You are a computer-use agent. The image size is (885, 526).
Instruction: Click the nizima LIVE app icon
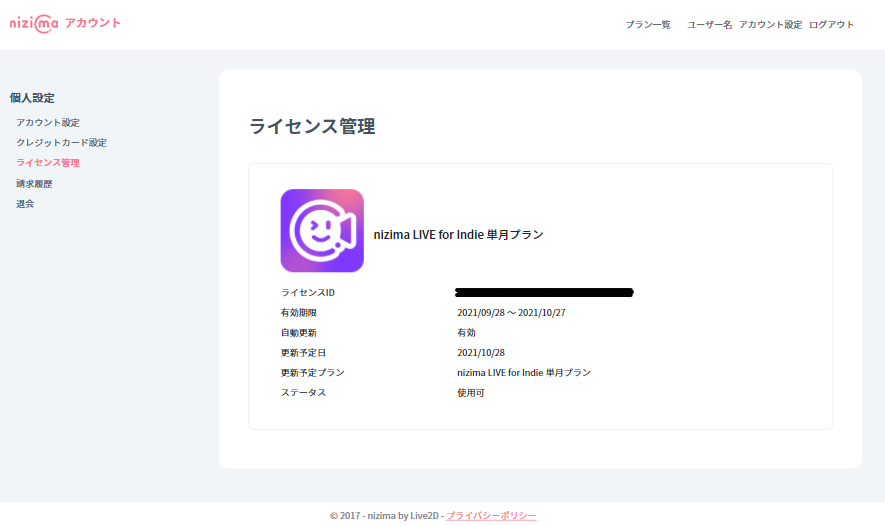tap(322, 230)
